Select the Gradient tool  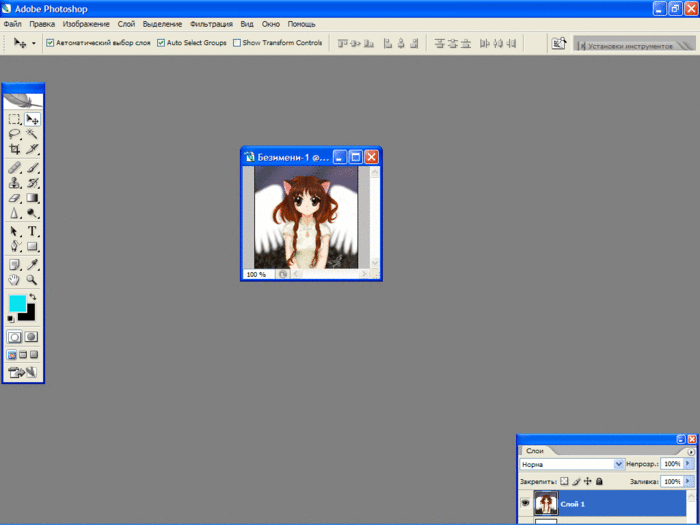(32, 198)
